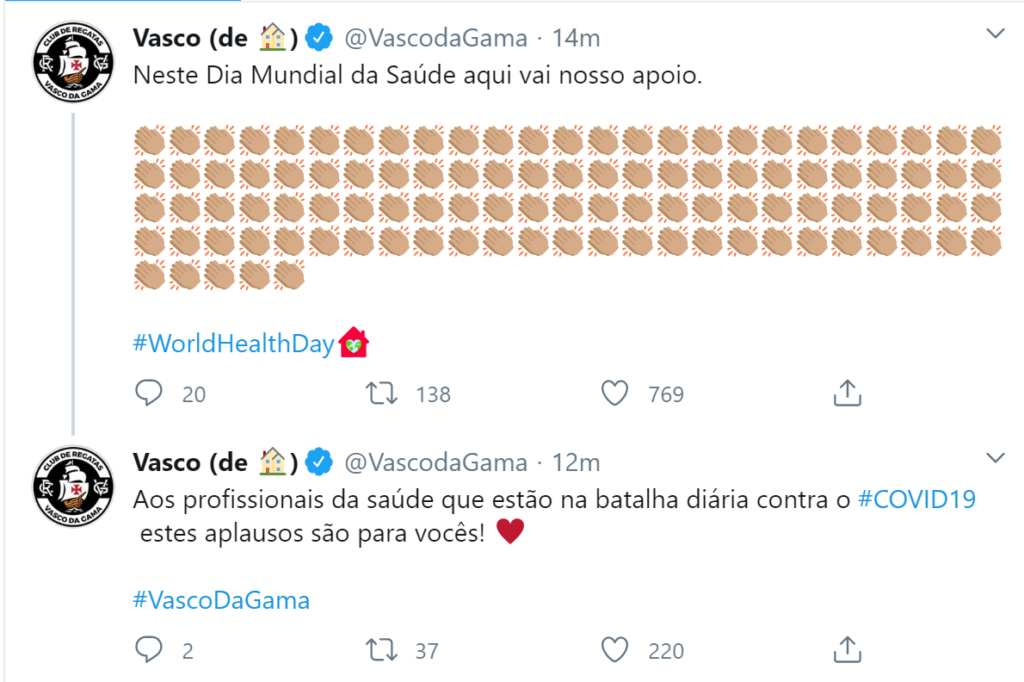The width and height of the screenshot is (1024, 682).
Task: Reply to the World Health Day tweet
Action: pos(148,393)
